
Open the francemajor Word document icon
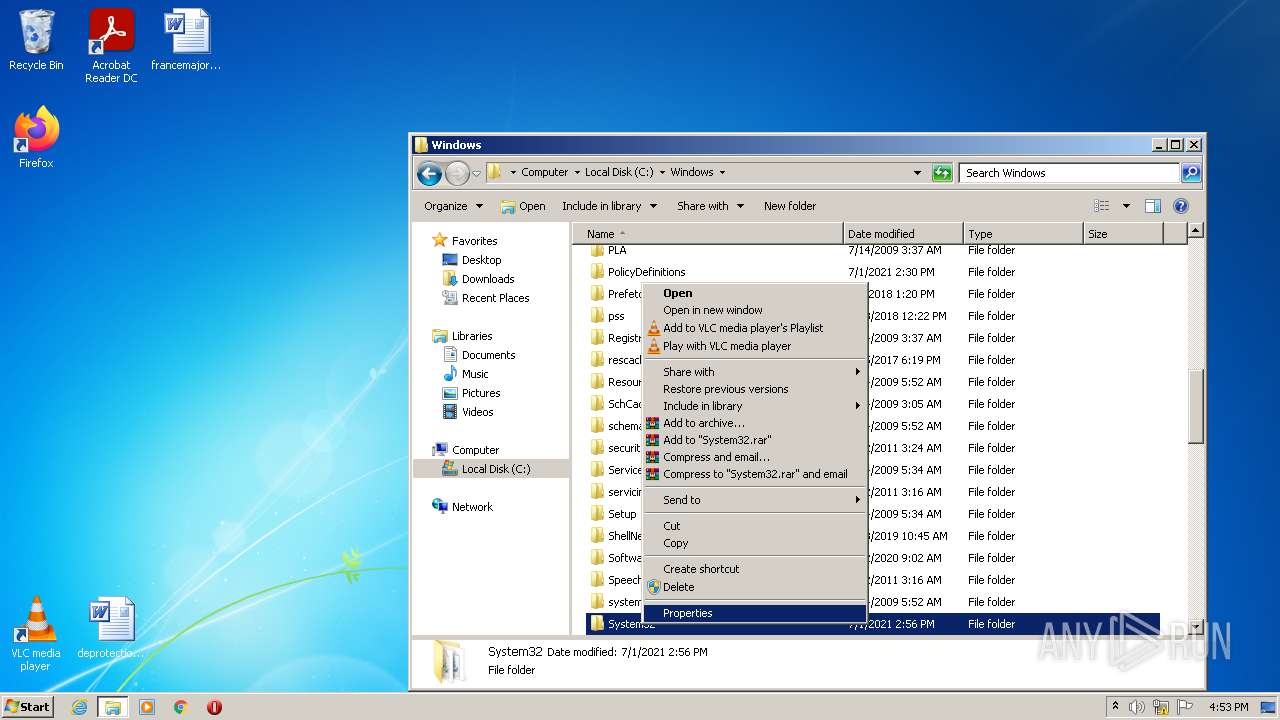point(186,40)
